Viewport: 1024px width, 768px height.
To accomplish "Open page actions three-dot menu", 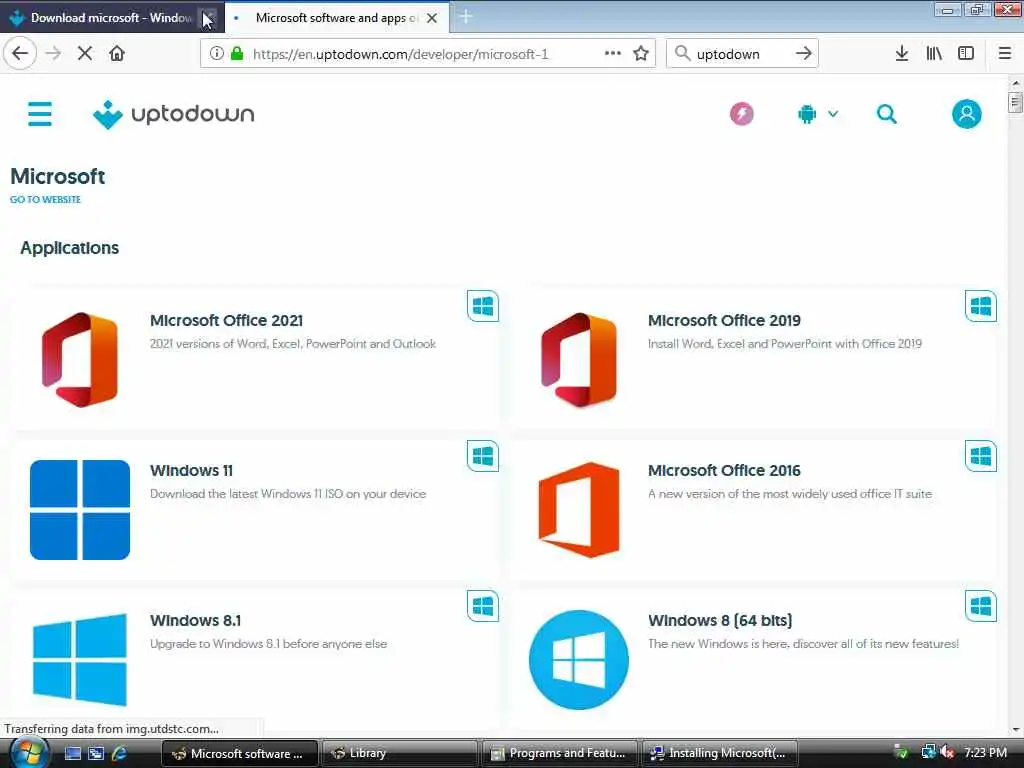I will point(613,53).
